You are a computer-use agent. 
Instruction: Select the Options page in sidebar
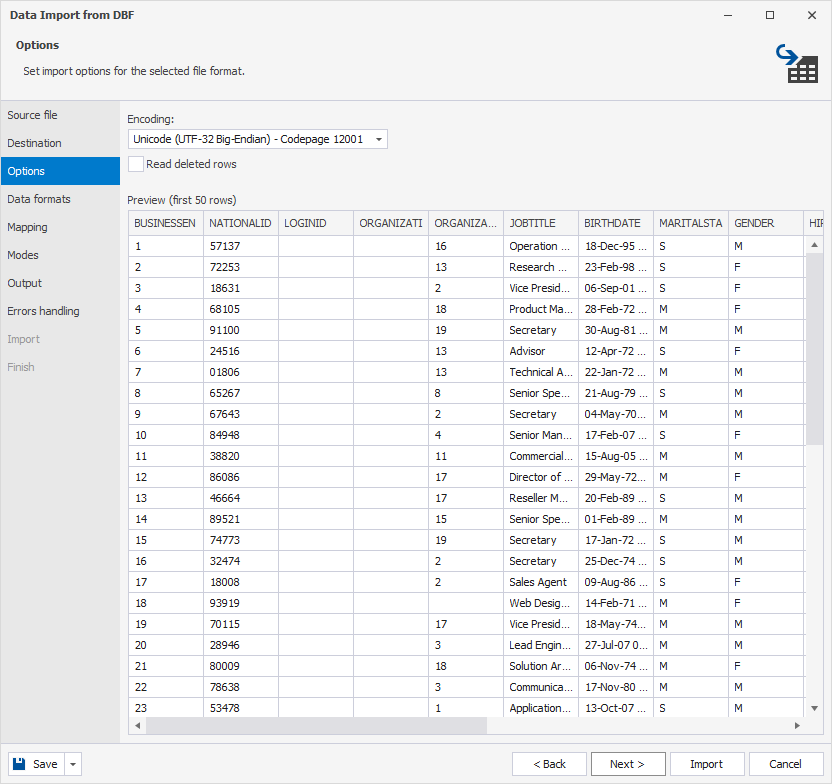click(60, 171)
